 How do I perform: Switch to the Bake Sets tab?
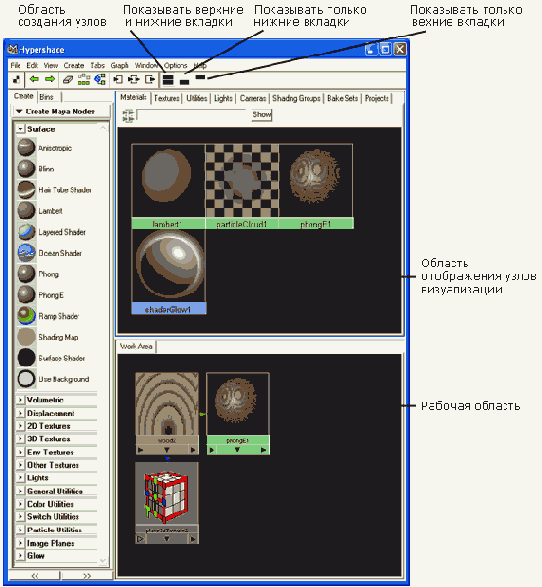(x=342, y=98)
